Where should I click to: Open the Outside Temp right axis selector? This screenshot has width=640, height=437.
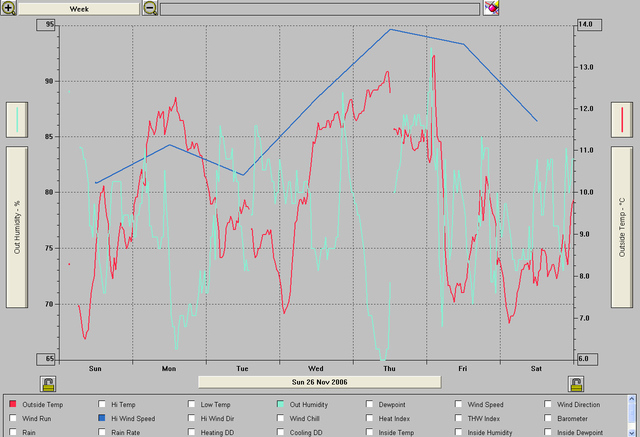[623, 227]
